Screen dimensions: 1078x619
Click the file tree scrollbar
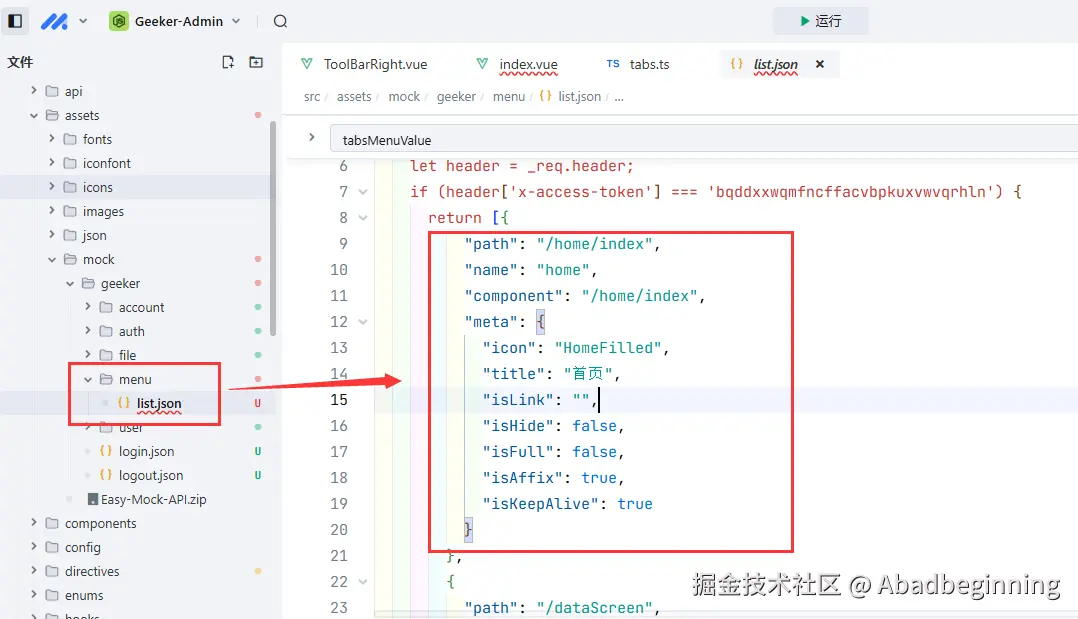tap(273, 228)
